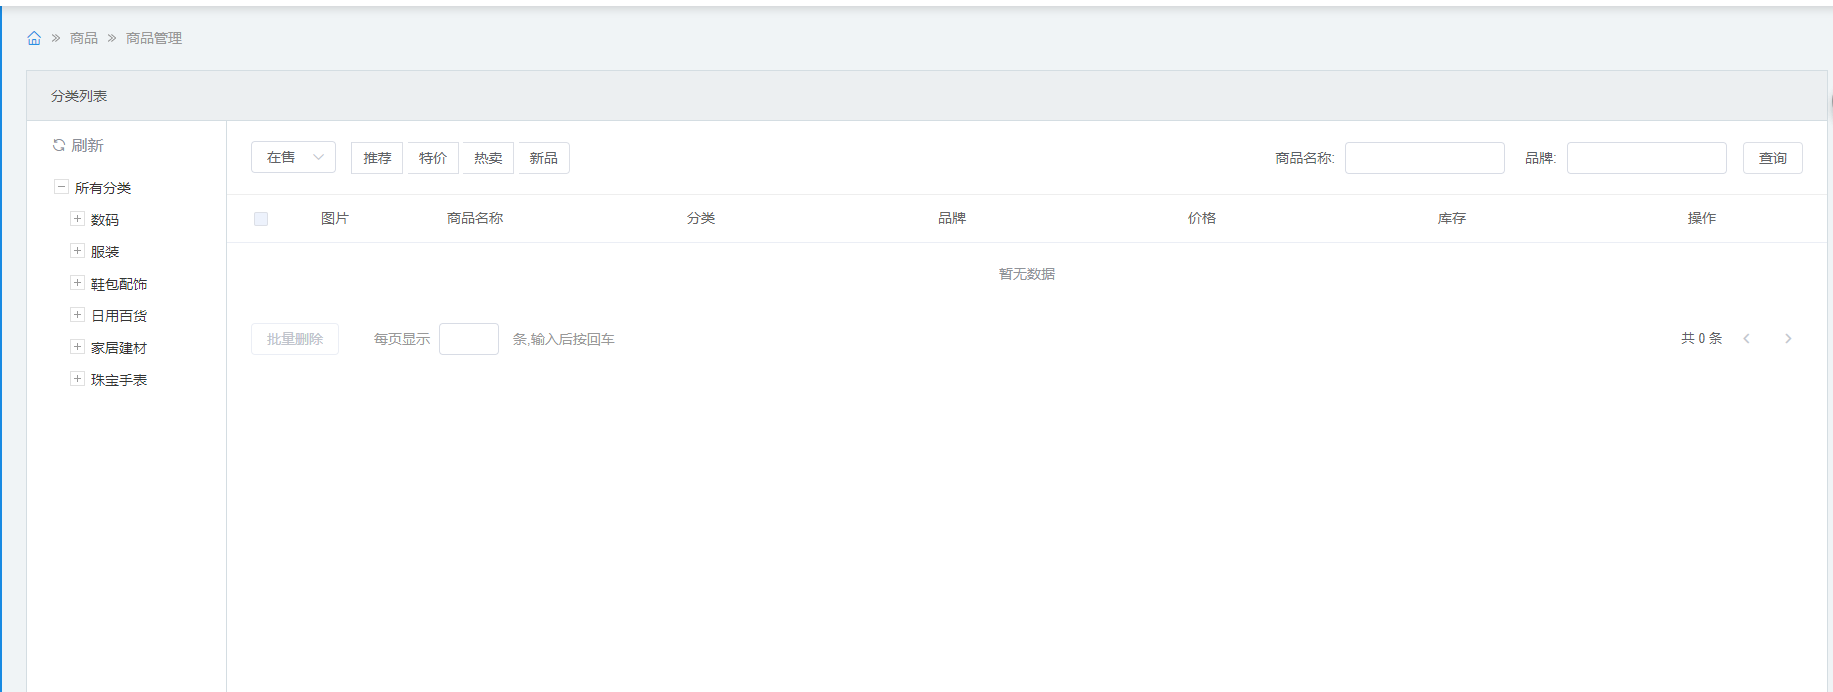Go to previous page arrow

point(1747,339)
